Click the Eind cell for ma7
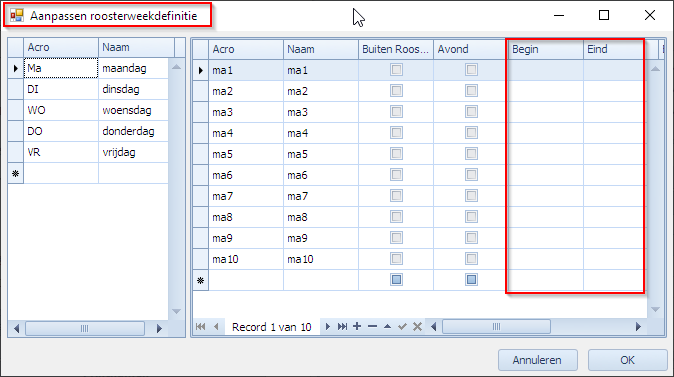 coord(615,196)
